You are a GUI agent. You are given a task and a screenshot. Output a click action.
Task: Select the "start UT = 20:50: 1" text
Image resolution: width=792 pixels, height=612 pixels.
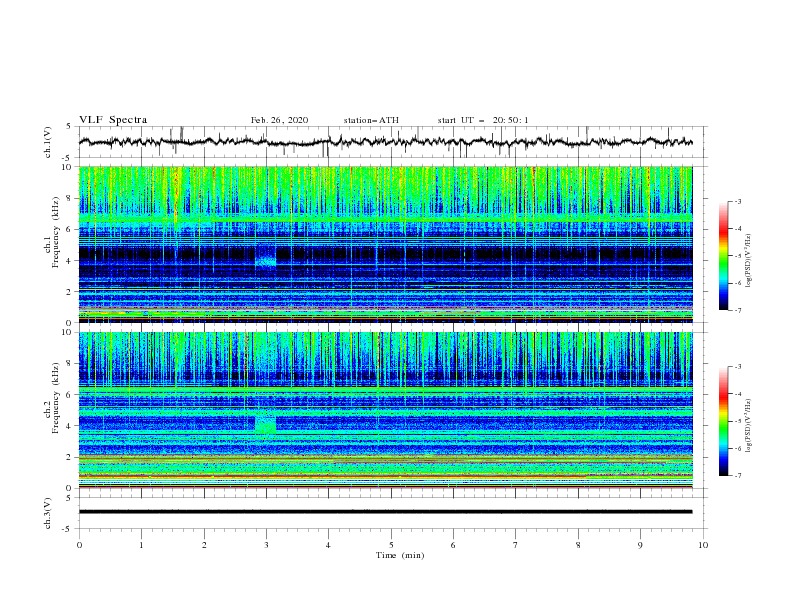point(483,120)
